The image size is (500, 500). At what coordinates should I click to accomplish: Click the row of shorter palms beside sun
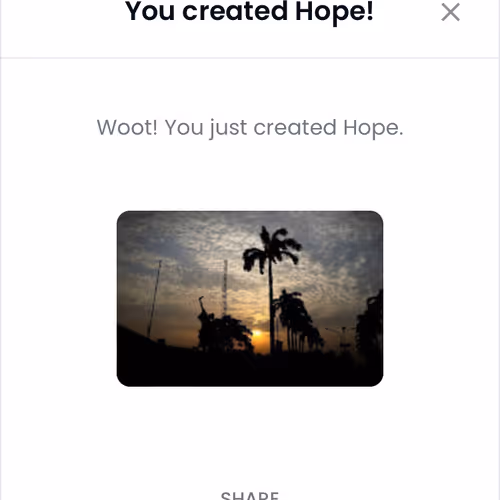click(298, 322)
